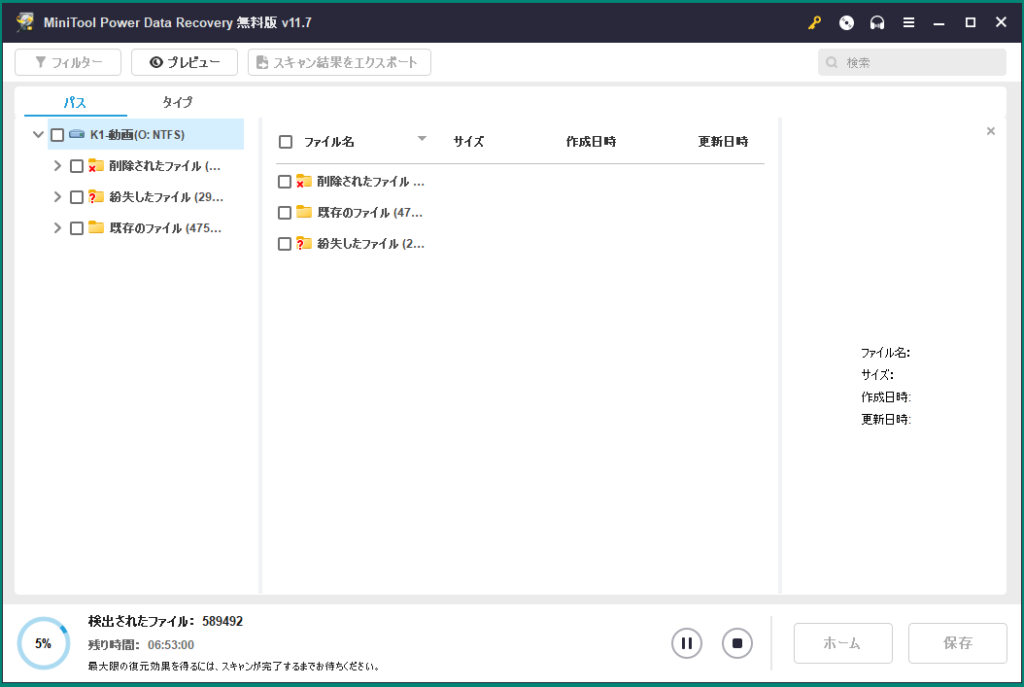Expand 紛失したファイル in the tree
This screenshot has height=687, width=1024.
(x=57, y=196)
